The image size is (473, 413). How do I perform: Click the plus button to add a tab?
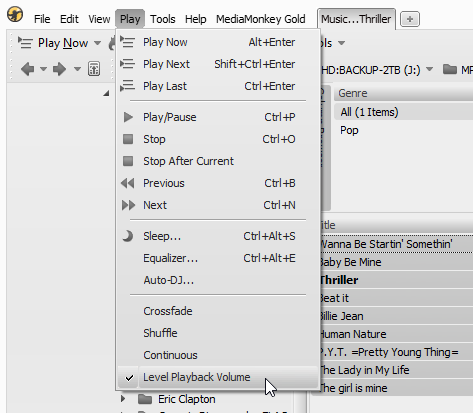tap(410, 19)
